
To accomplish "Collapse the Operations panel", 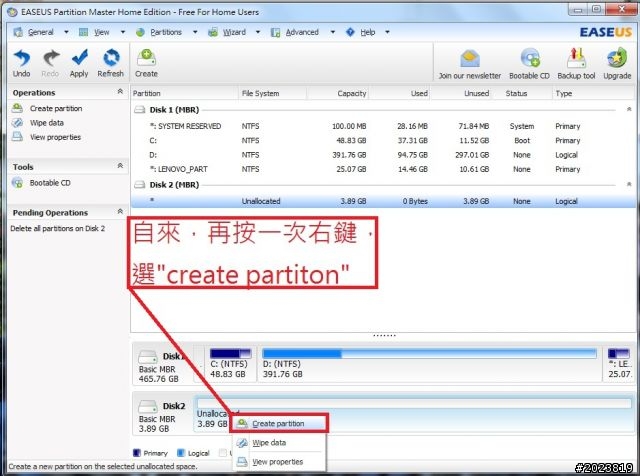I will 120,91.
